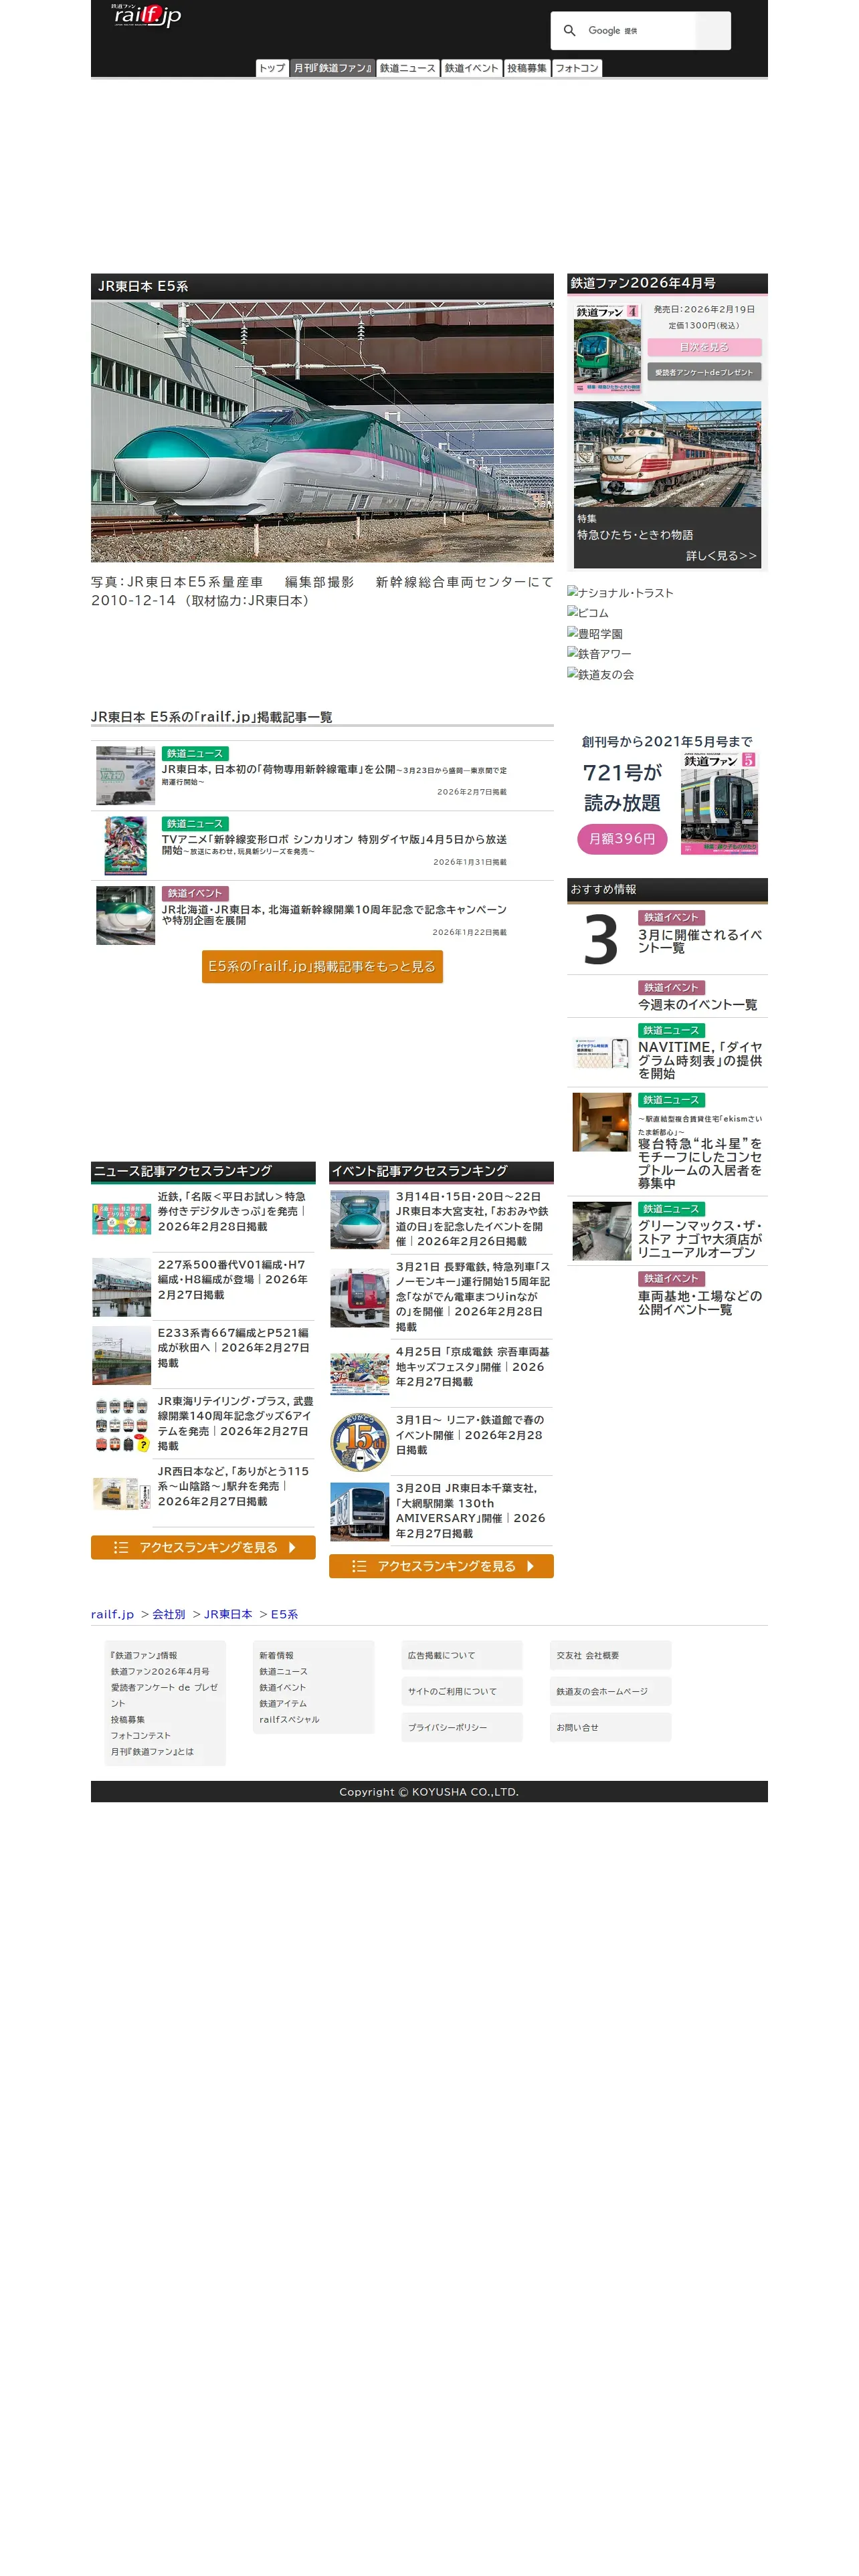Click the 目次を見る button
The image size is (859, 2576).
pyautogui.click(x=704, y=347)
